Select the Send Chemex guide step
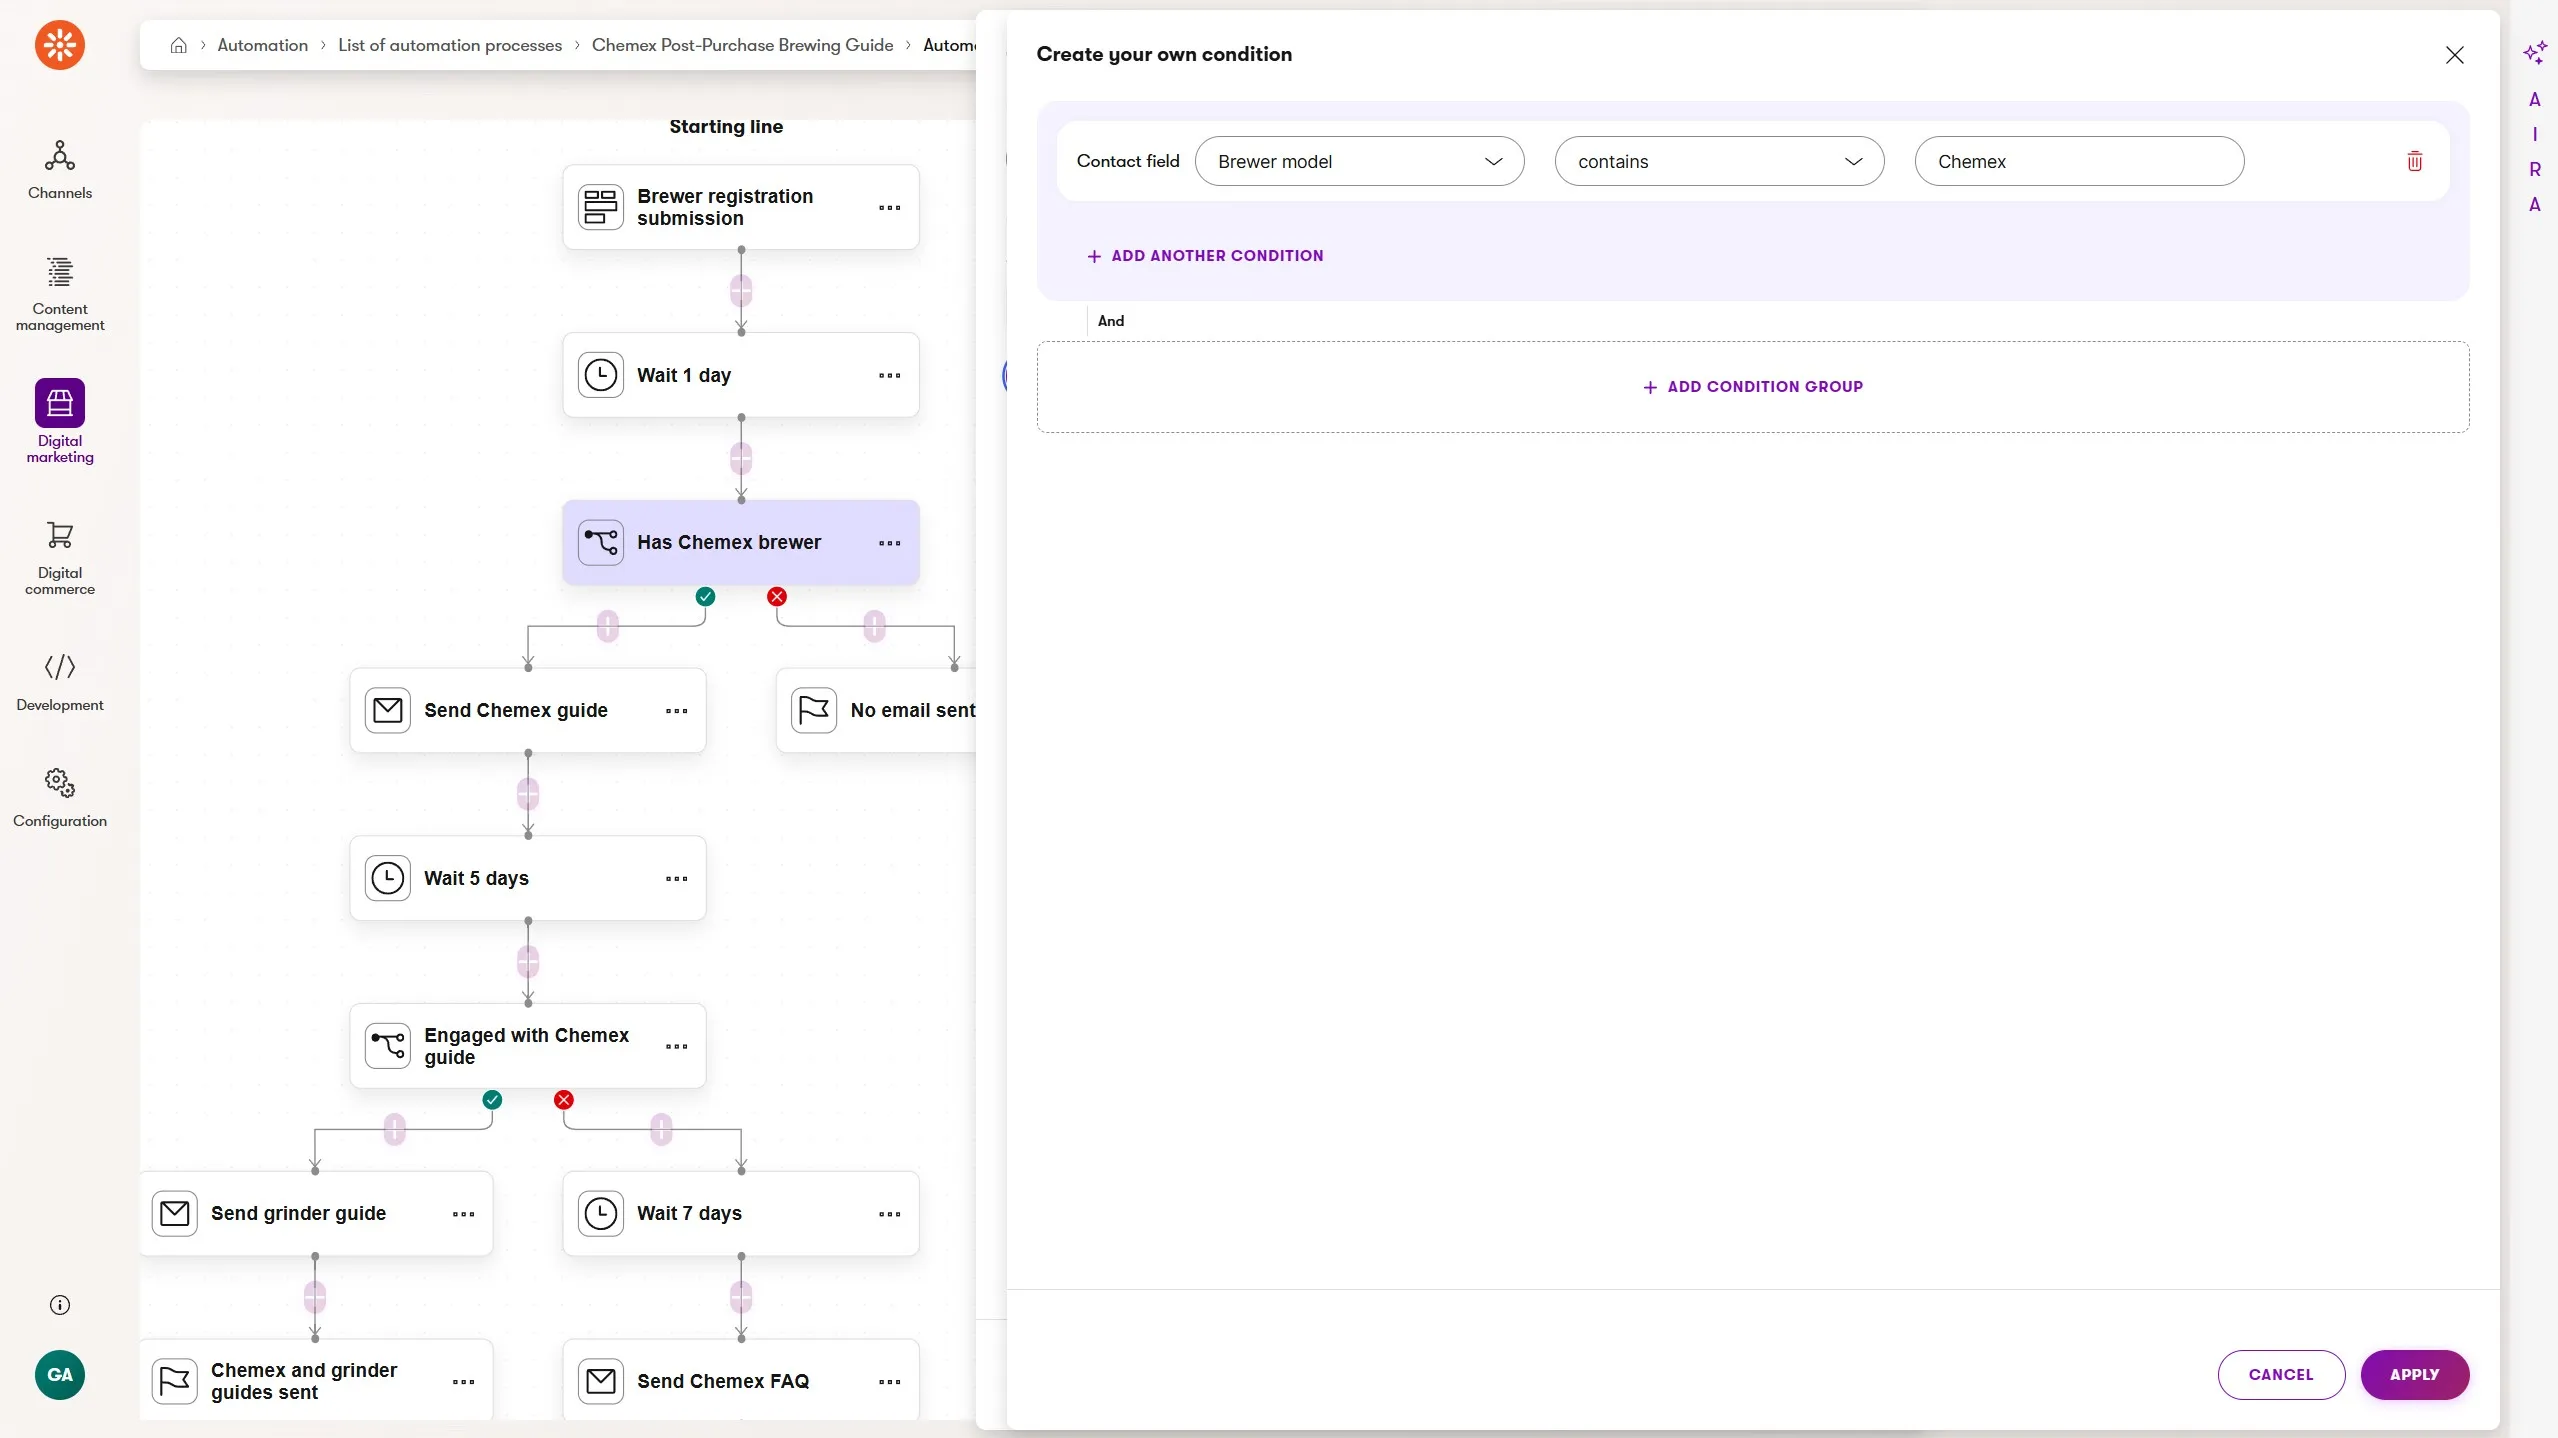This screenshot has height=1438, width=2558. [515, 710]
